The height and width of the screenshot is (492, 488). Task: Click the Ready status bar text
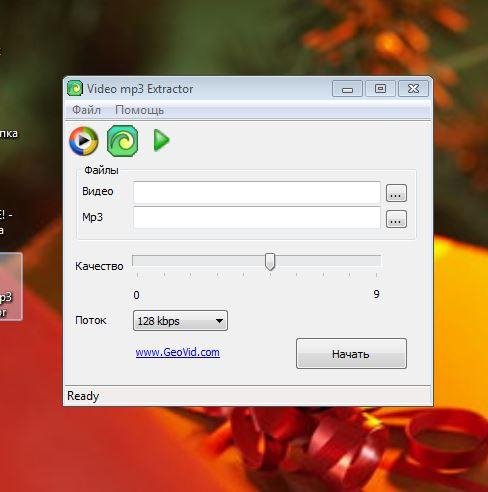click(x=83, y=396)
